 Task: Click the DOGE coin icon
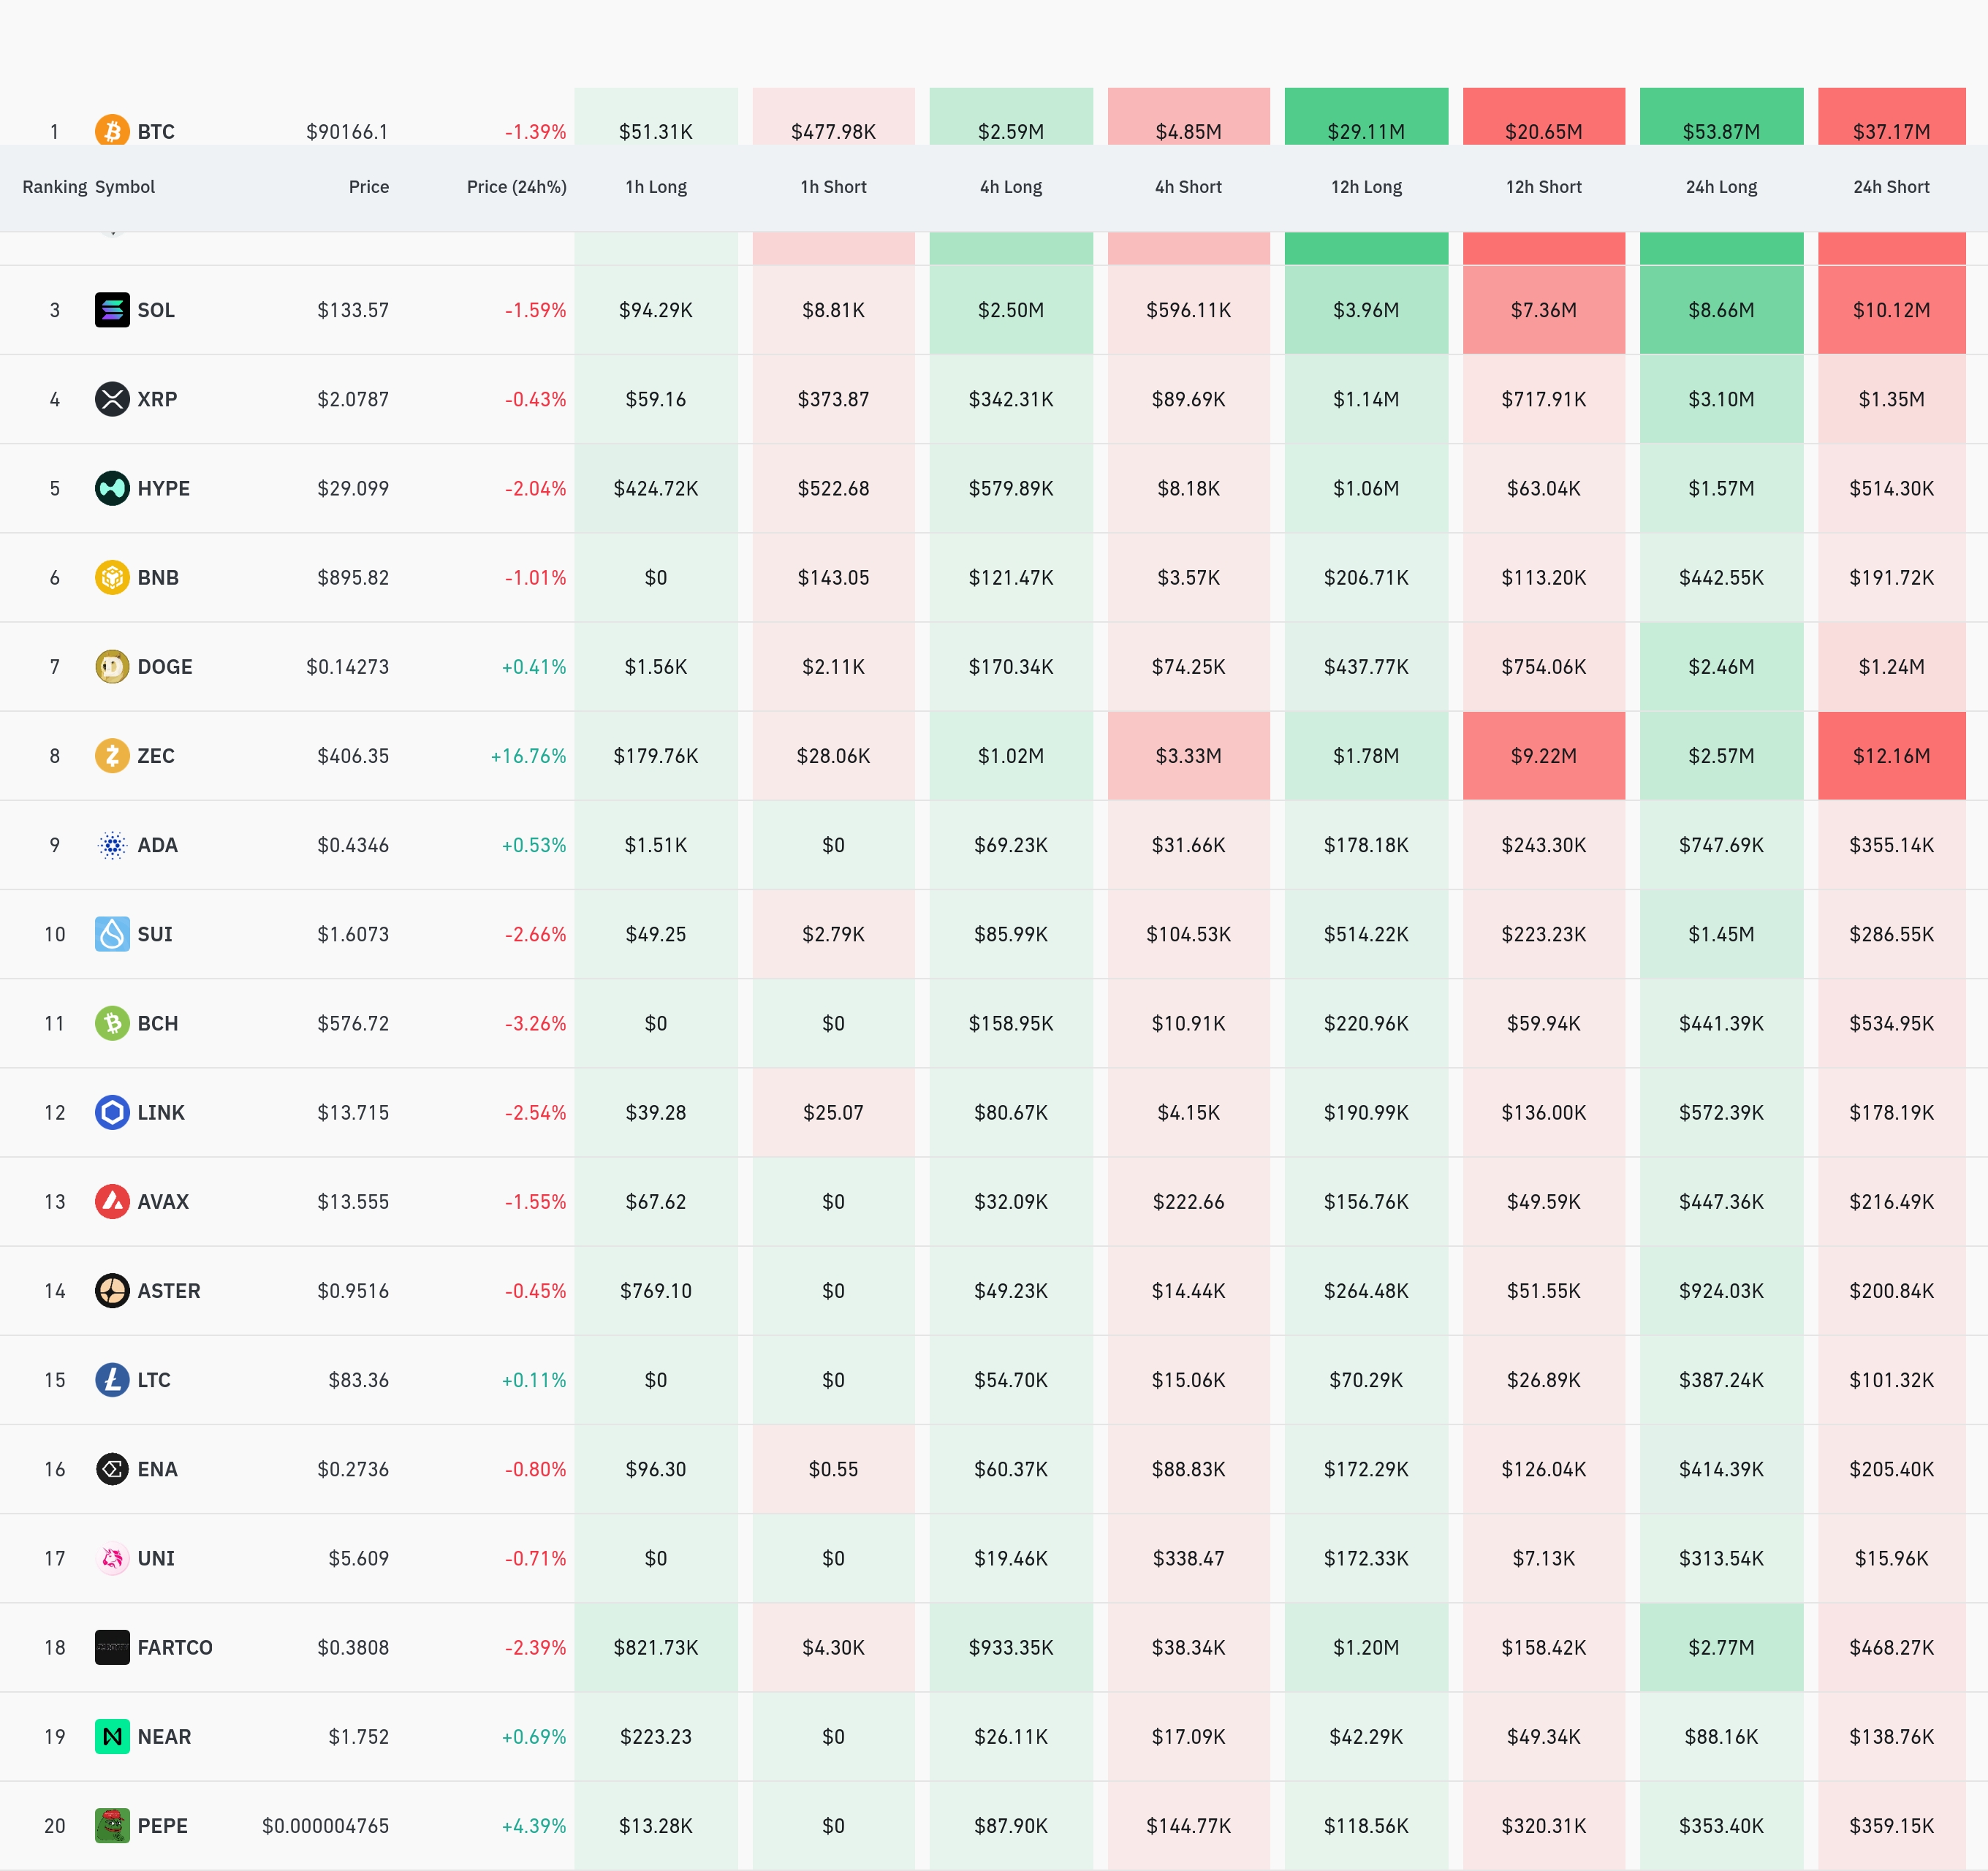pyautogui.click(x=112, y=666)
